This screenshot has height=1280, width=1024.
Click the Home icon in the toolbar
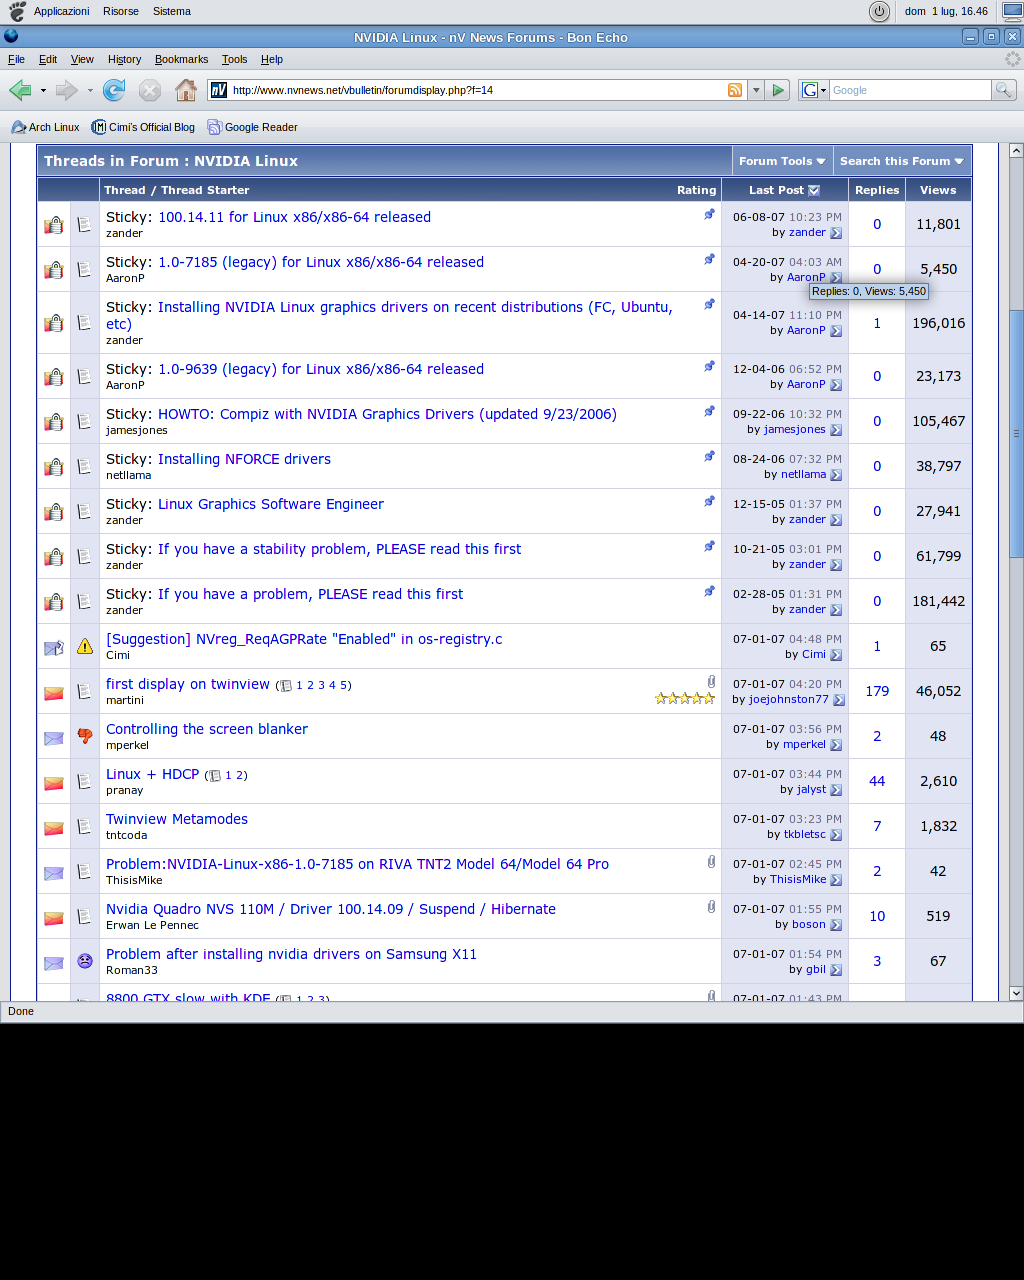coord(186,91)
